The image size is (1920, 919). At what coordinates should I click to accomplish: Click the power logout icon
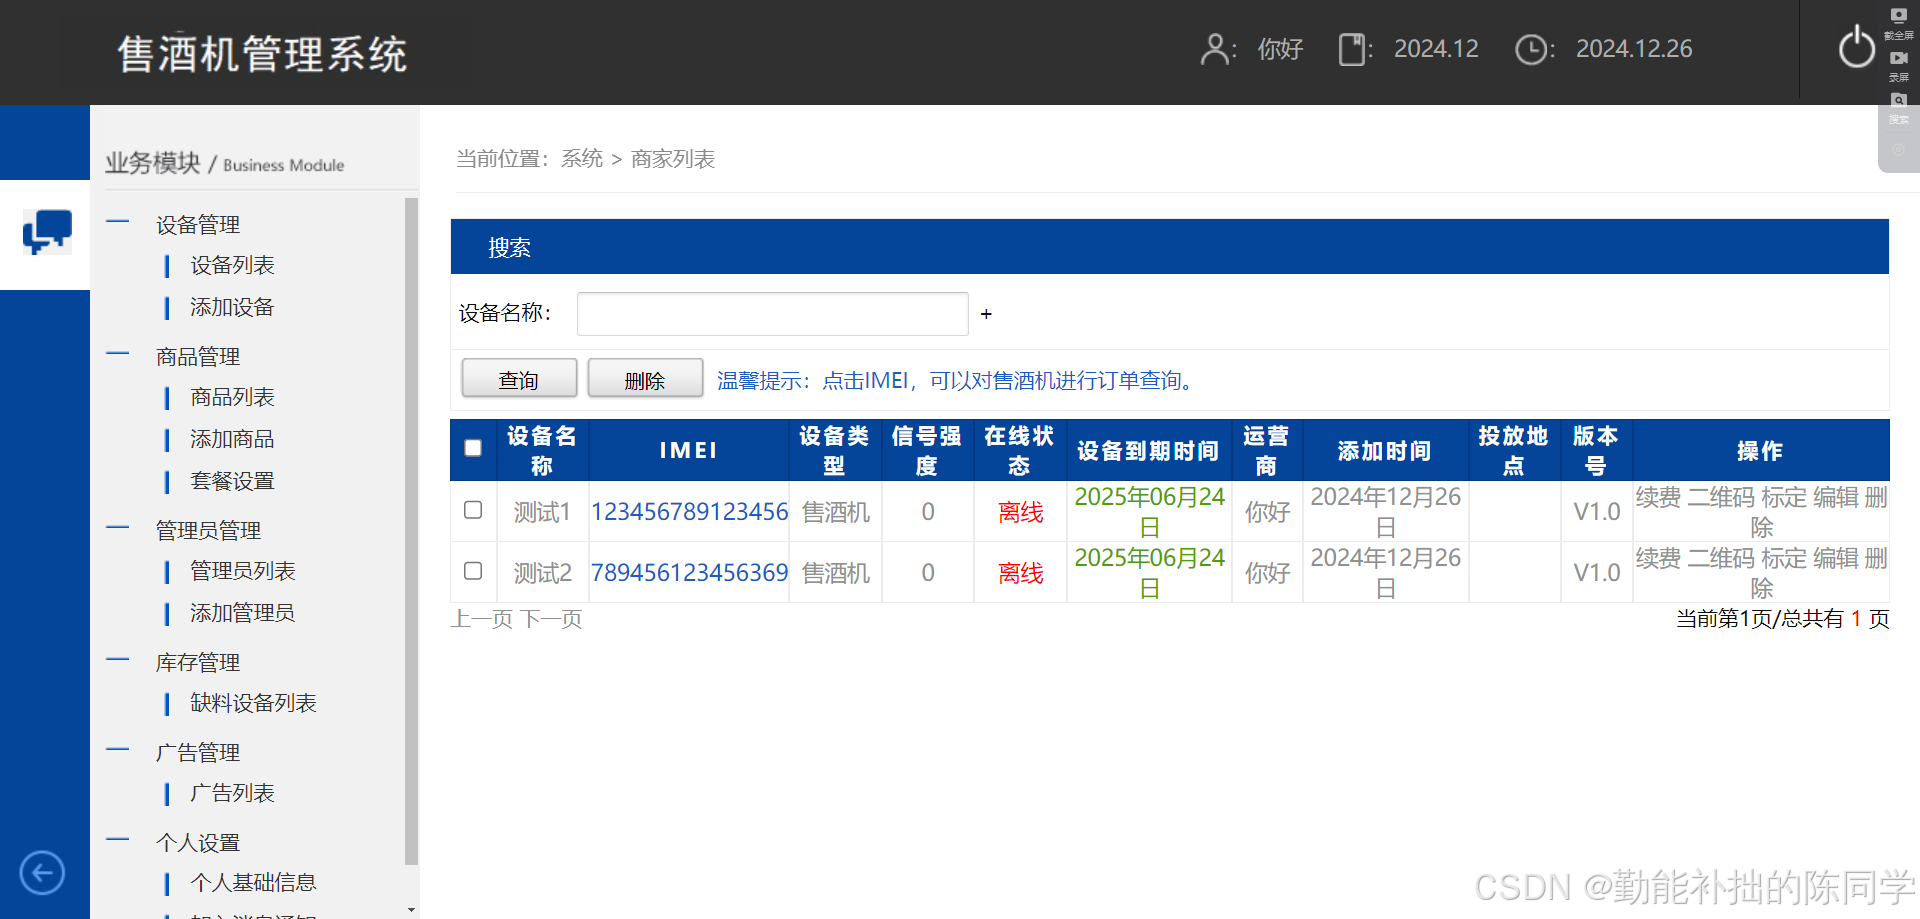pos(1856,47)
